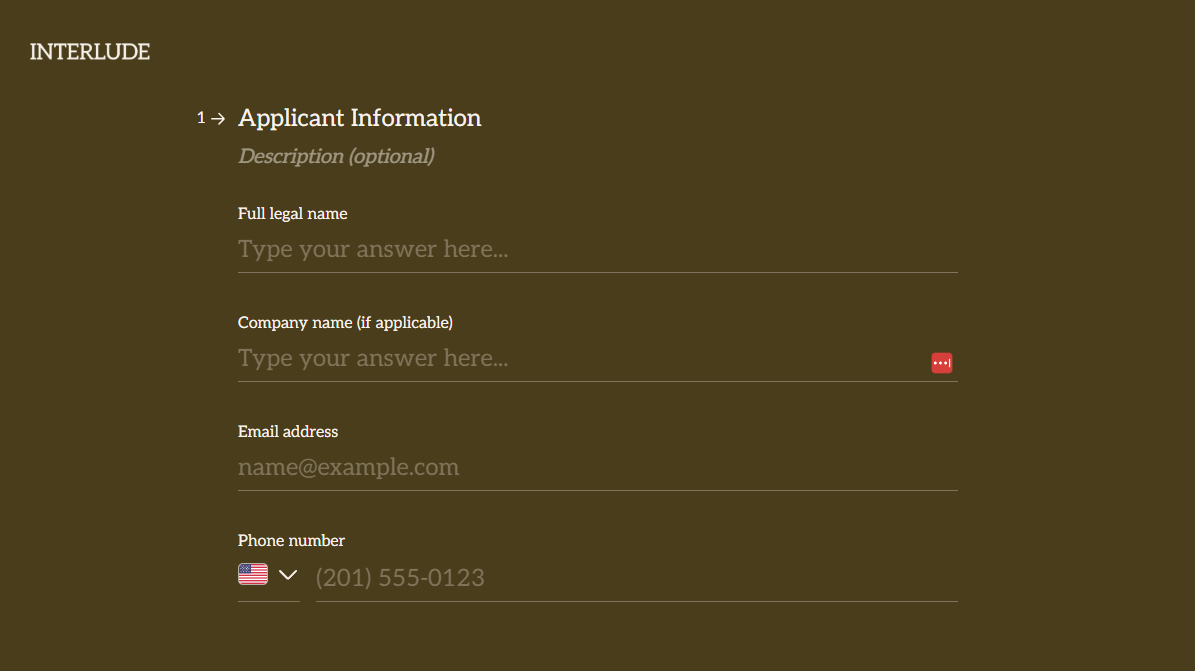Click the Phone number label

point(291,540)
